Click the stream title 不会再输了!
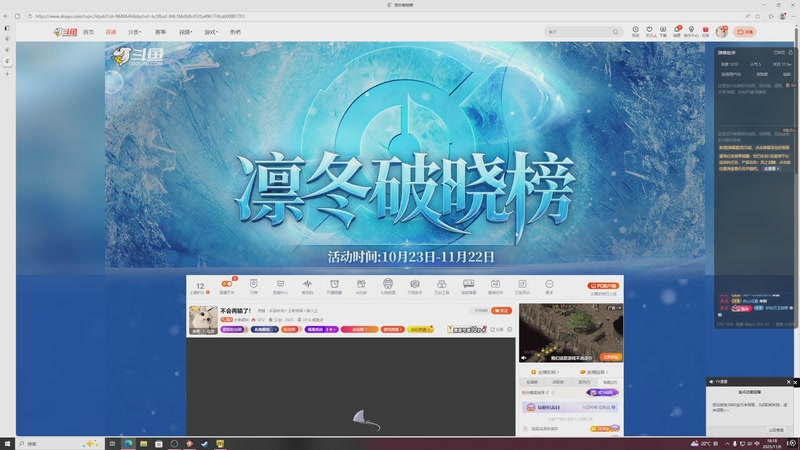800x450 pixels. tap(236, 310)
